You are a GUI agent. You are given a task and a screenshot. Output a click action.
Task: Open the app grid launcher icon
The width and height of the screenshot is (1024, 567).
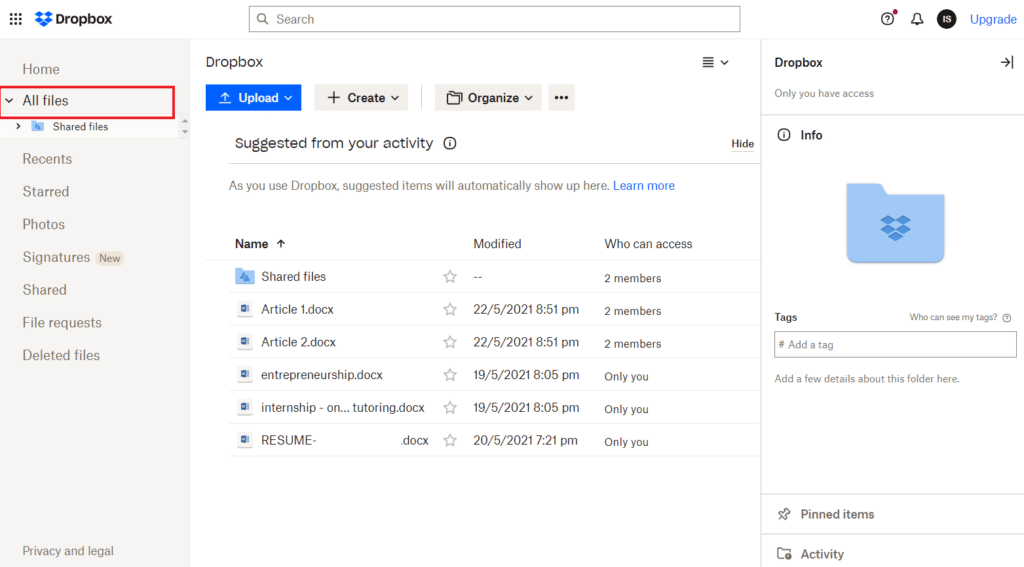(x=16, y=19)
